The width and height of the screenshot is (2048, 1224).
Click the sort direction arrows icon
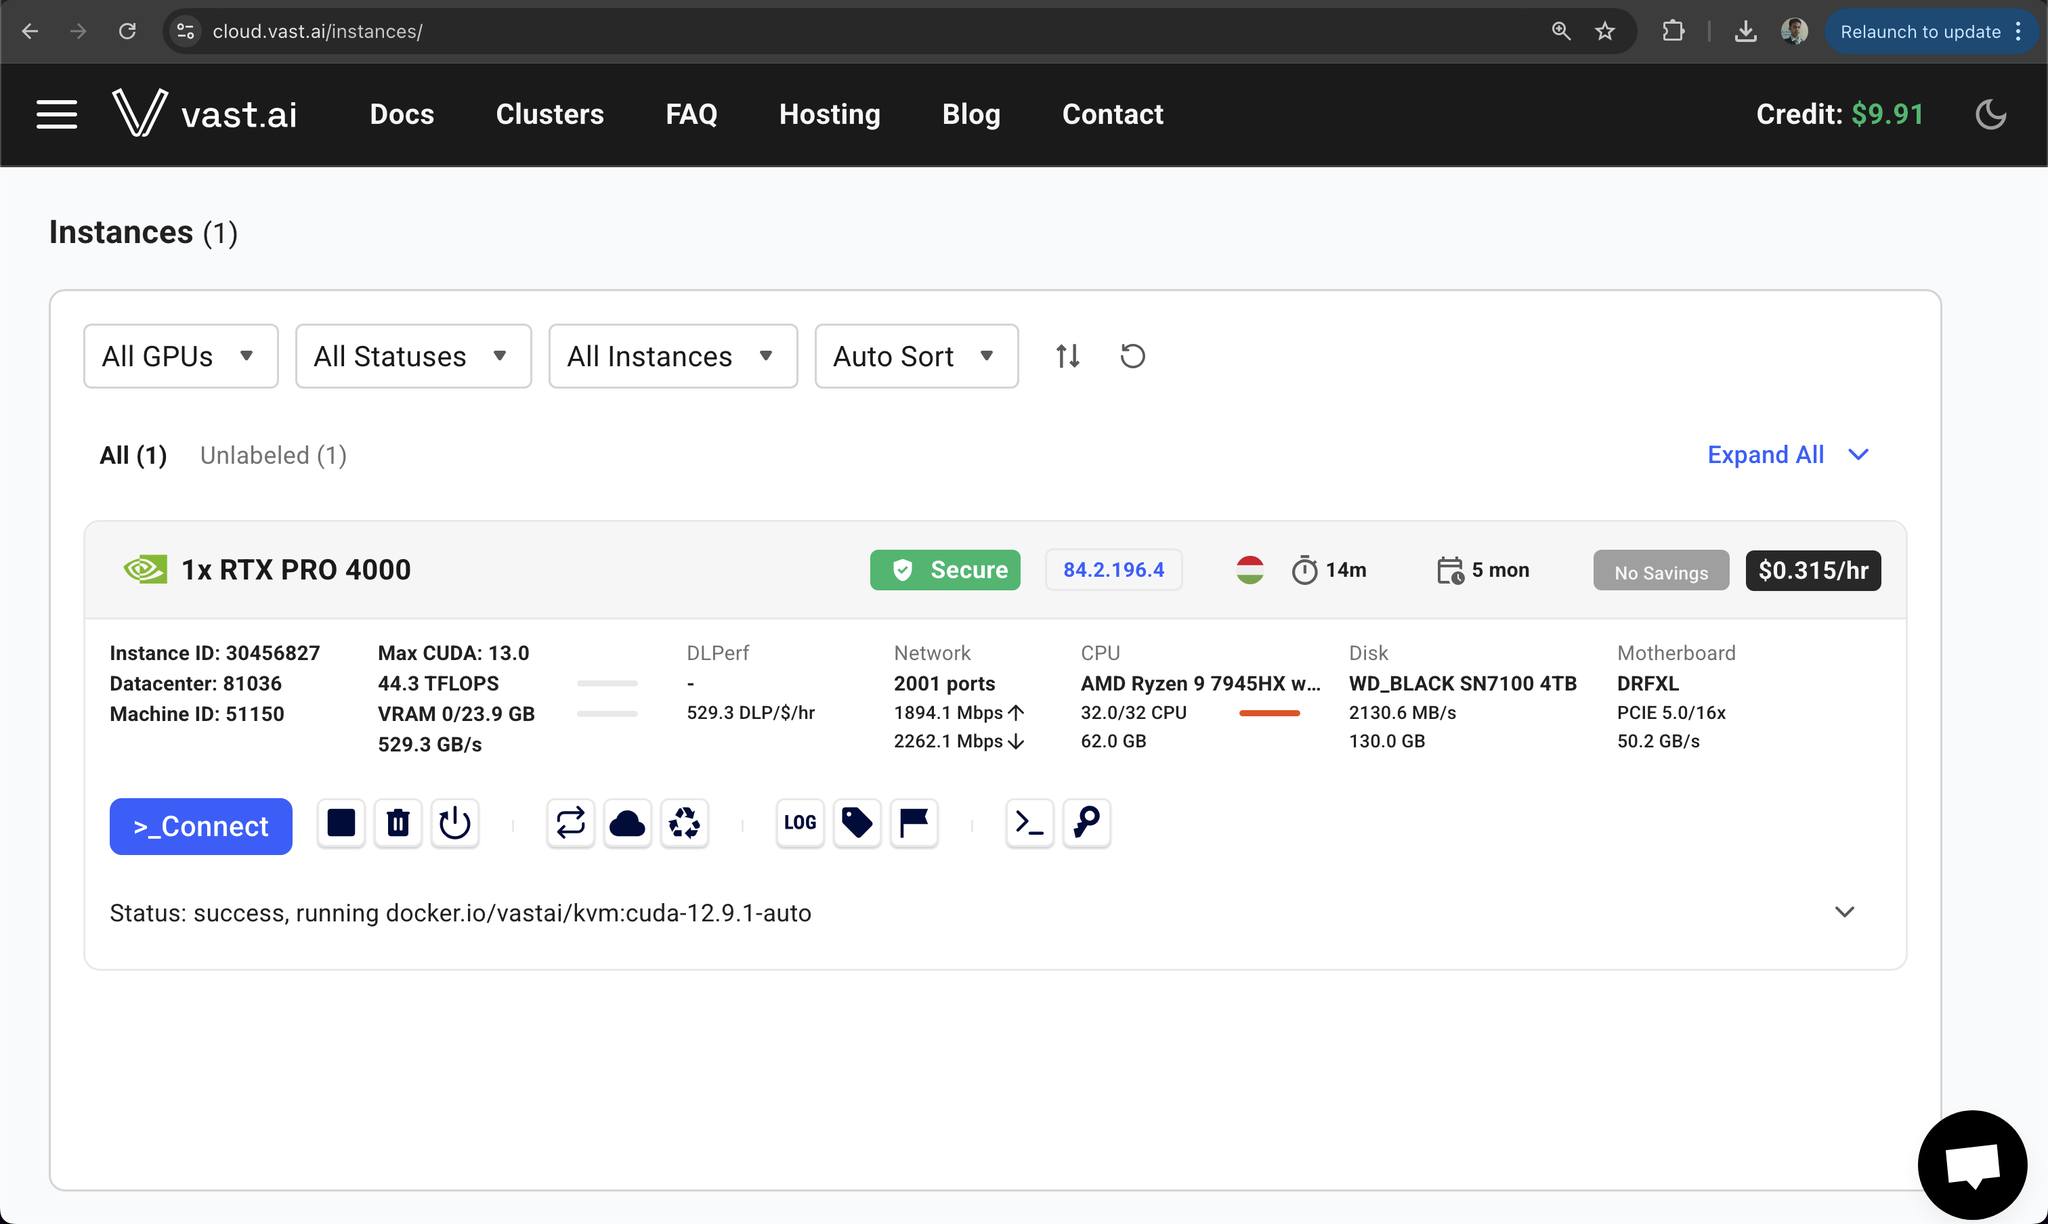pyautogui.click(x=1068, y=356)
